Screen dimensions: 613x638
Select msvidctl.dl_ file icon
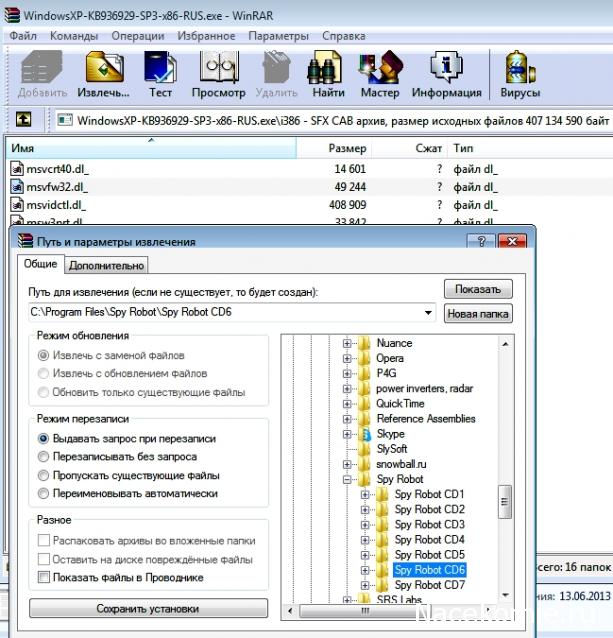tap(17, 205)
